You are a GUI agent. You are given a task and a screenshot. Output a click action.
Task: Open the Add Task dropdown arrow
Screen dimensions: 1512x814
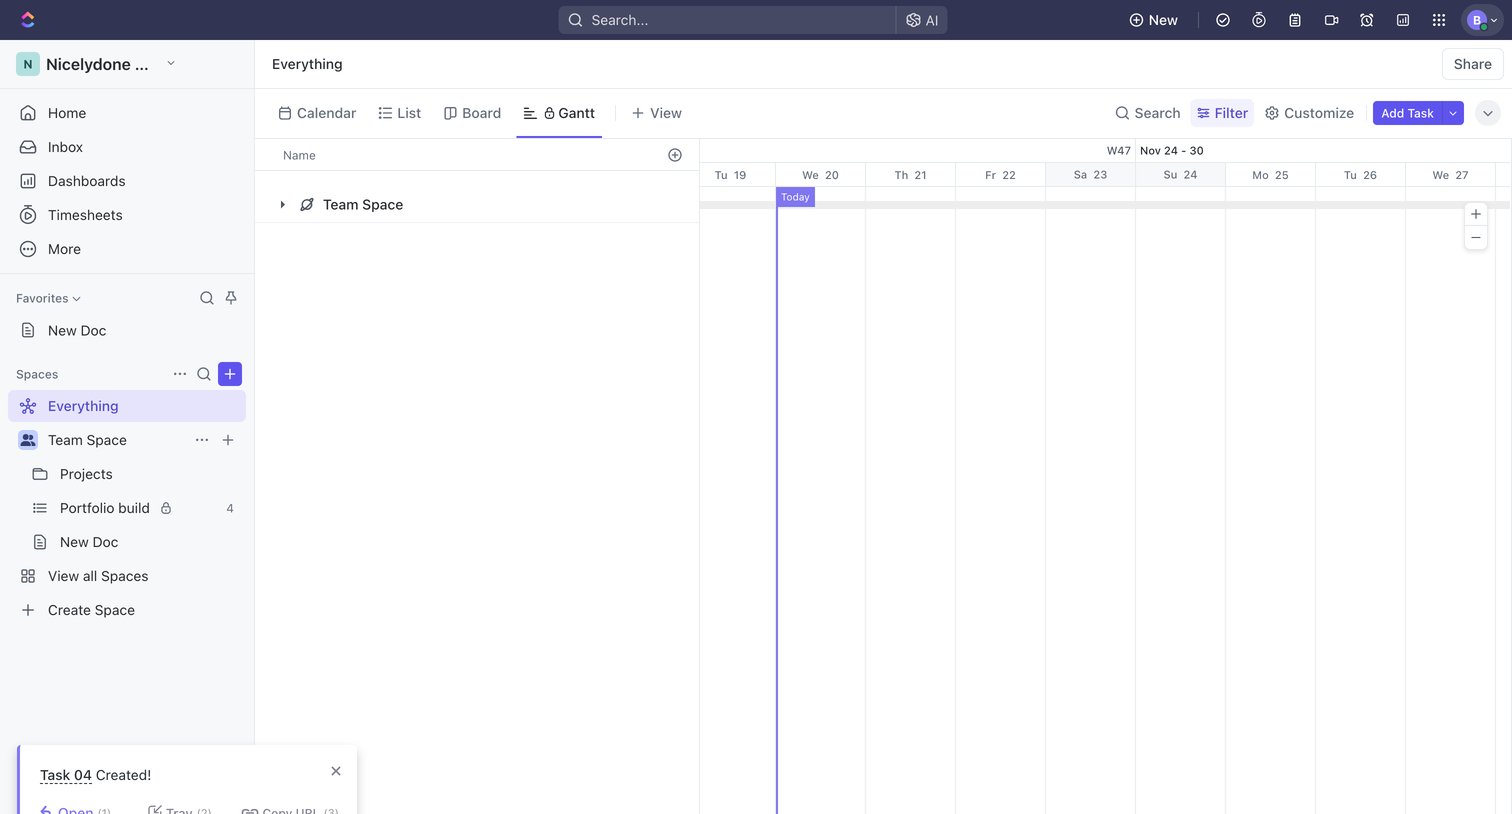1453,113
